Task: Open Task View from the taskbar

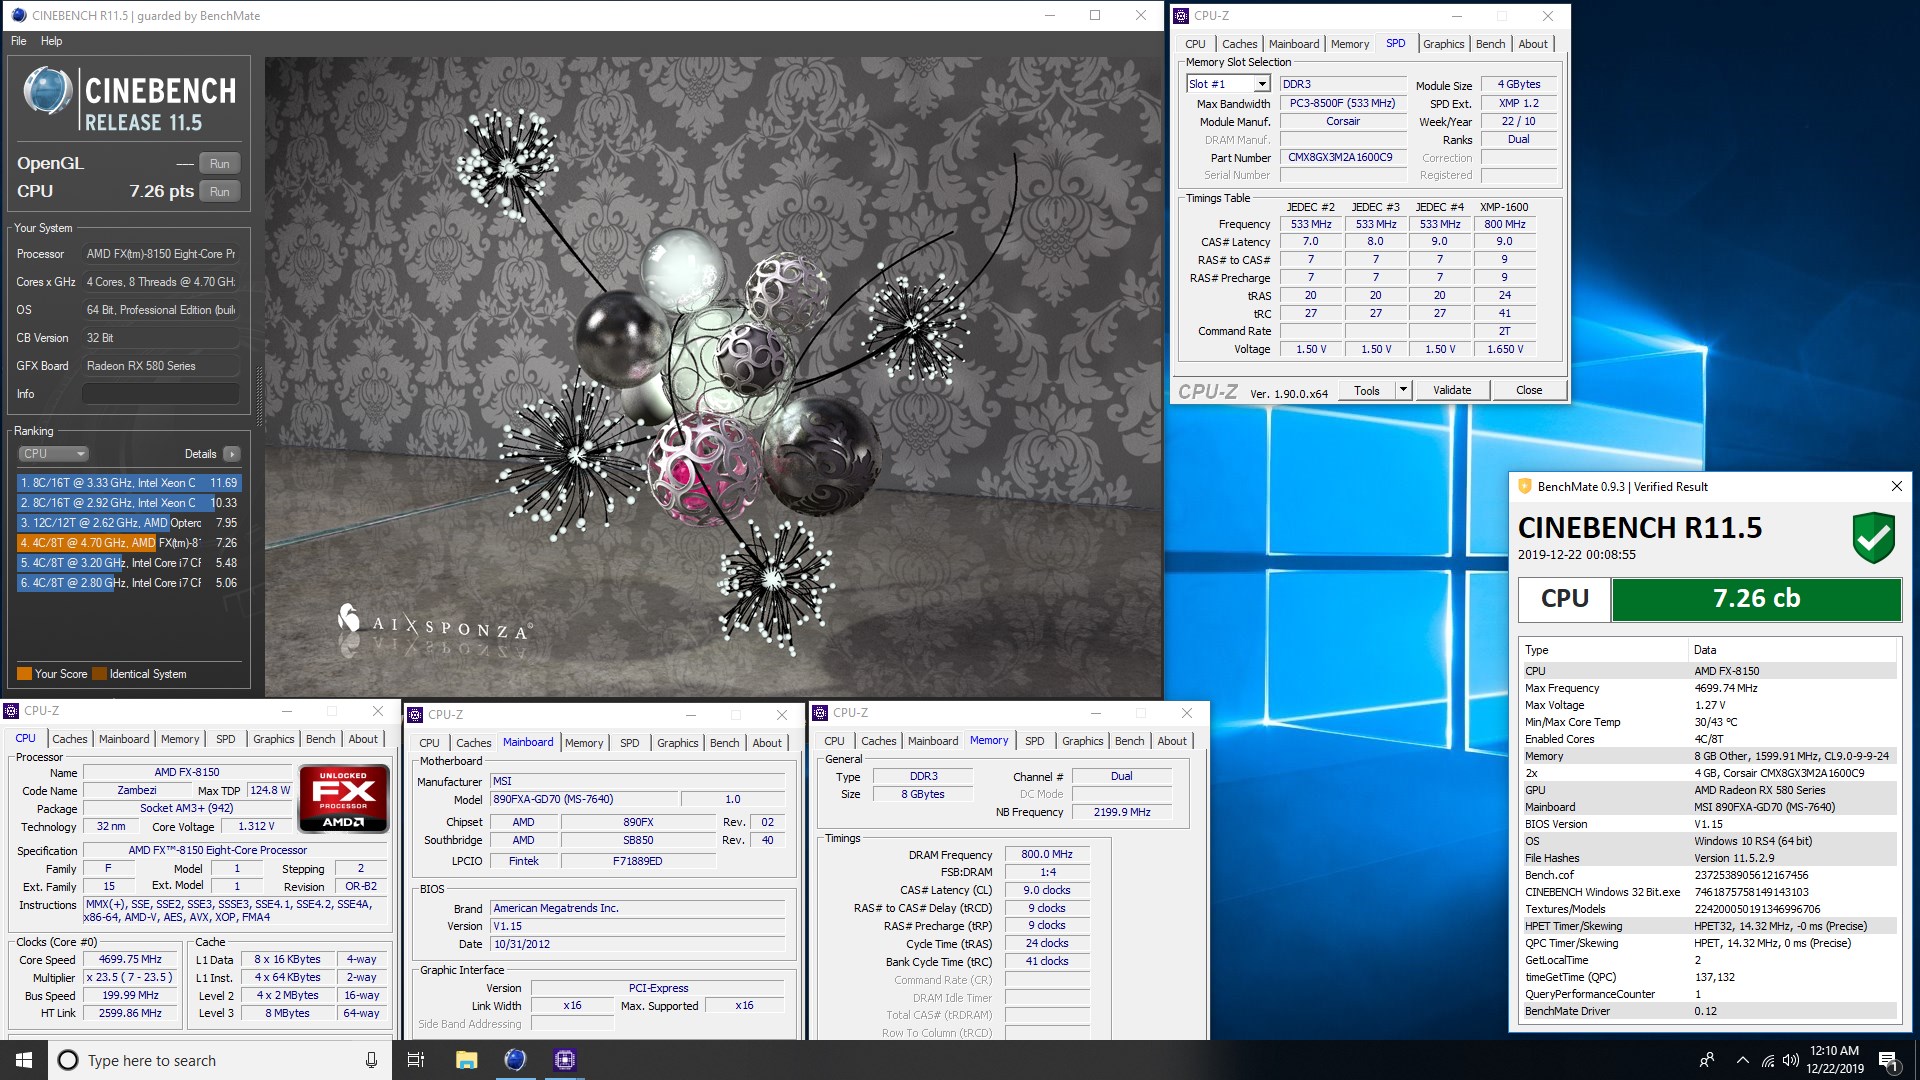Action: (416, 1060)
